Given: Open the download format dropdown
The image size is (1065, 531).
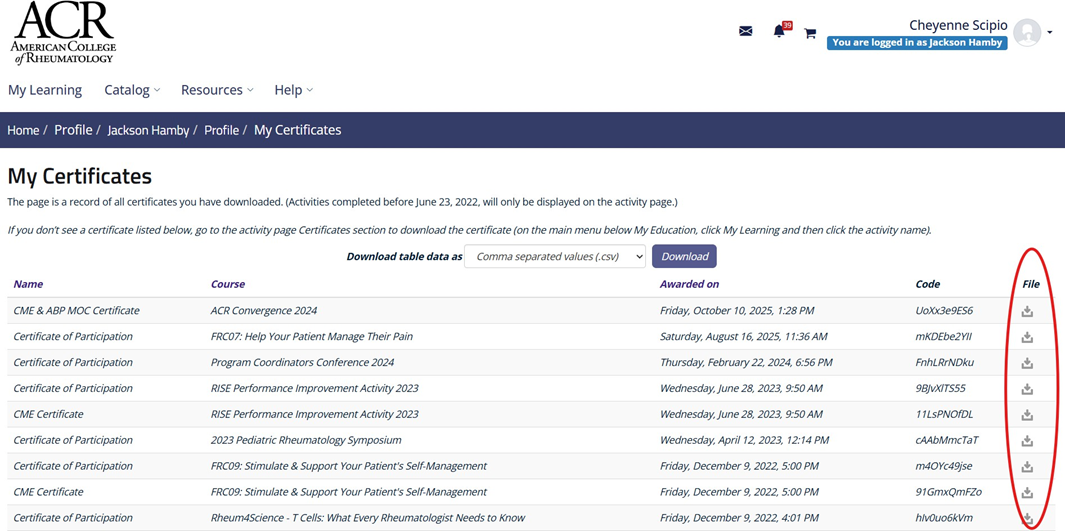Looking at the screenshot, I should (x=555, y=257).
